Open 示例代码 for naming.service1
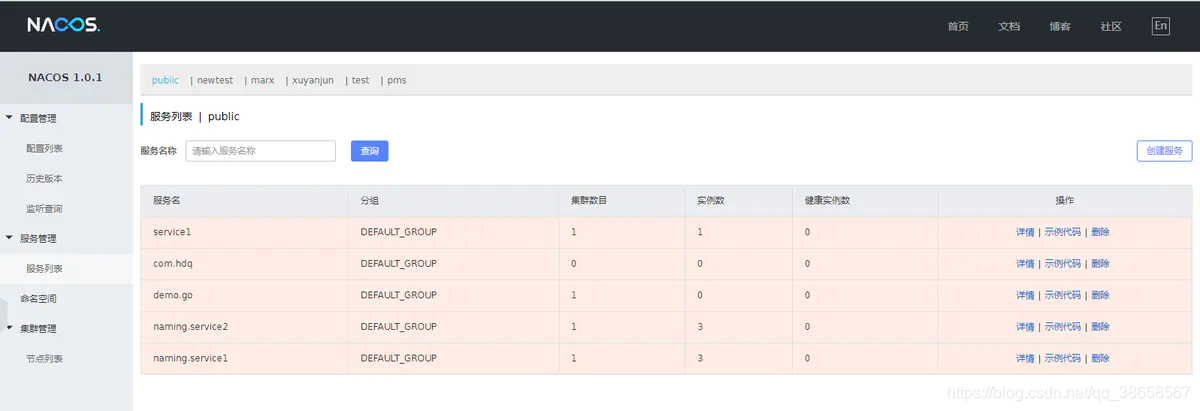The image size is (1200, 411). 1063,358
